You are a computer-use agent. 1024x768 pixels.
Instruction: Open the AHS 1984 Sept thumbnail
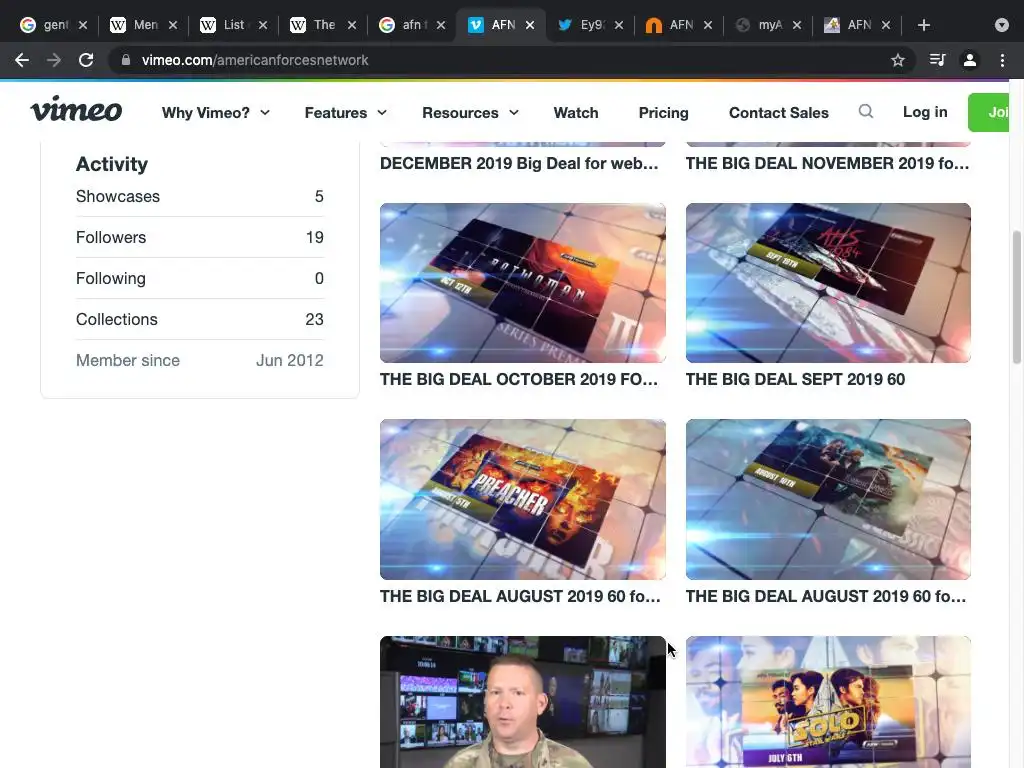(x=828, y=283)
